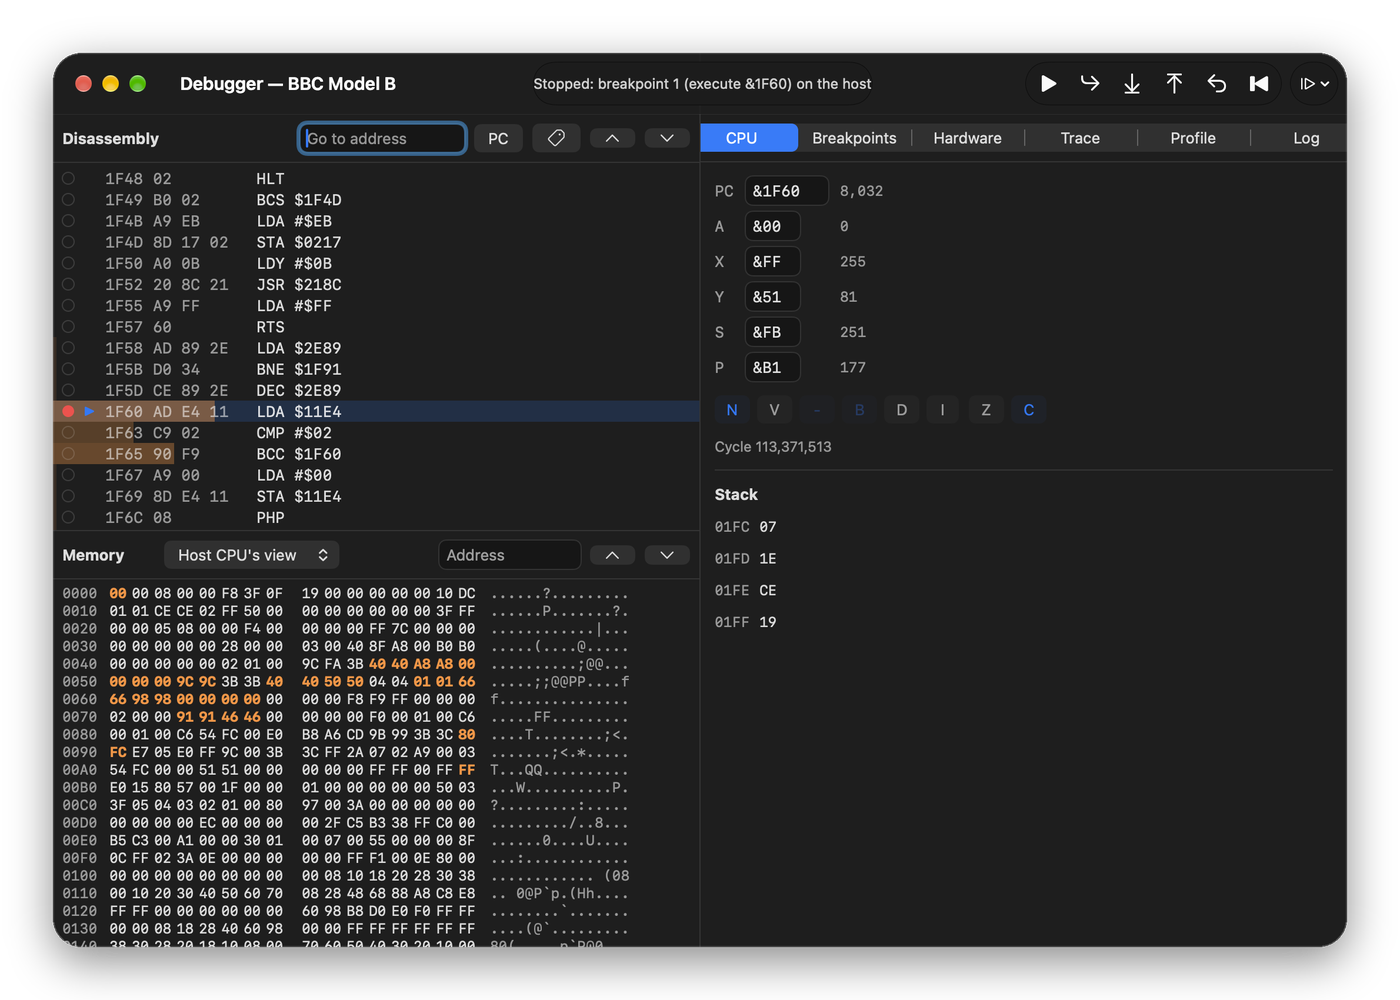
Task: Toggle the B (break) flag
Action: [859, 410]
